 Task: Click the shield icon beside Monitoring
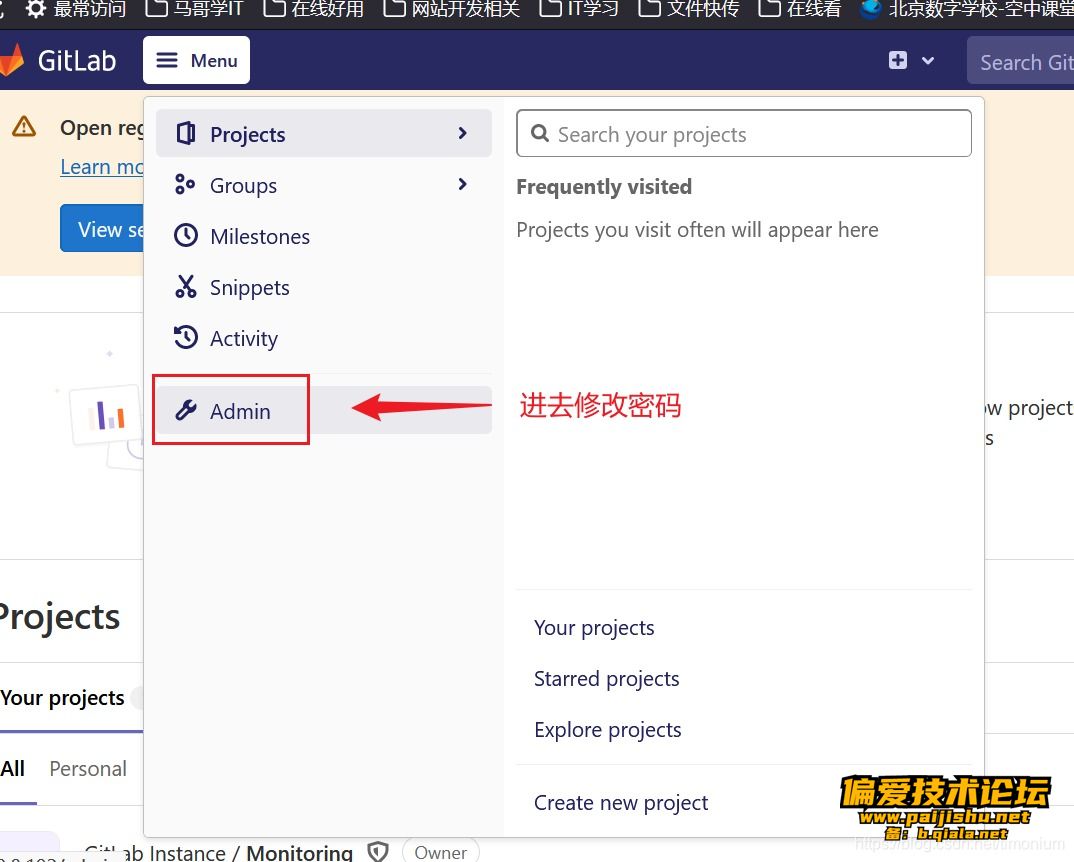click(x=377, y=851)
